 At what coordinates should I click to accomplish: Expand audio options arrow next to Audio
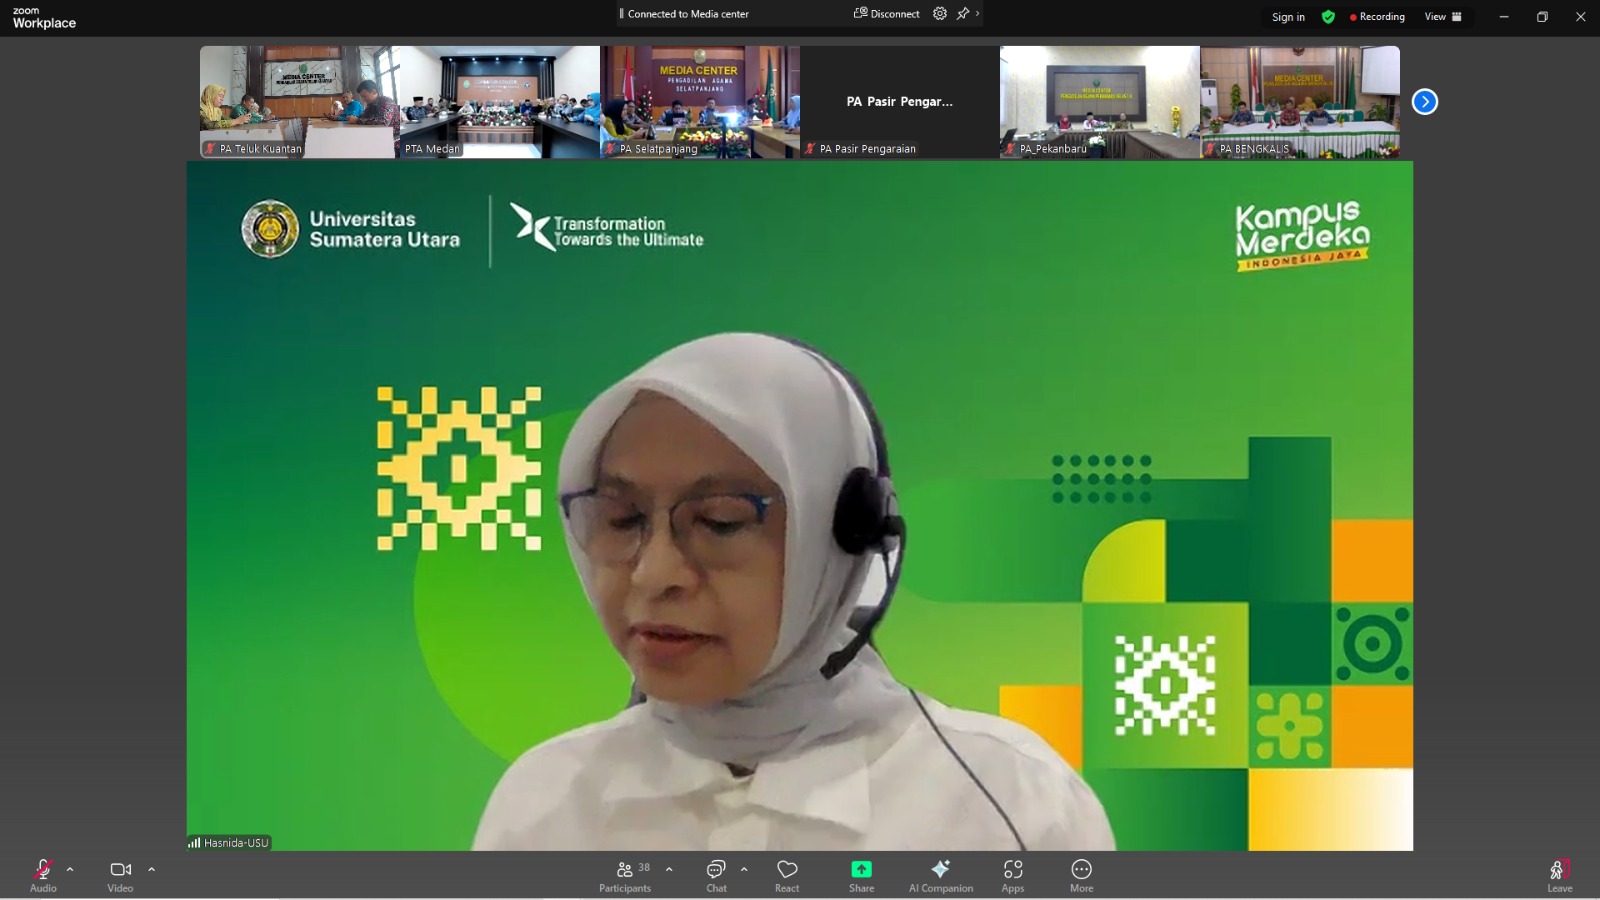pyautogui.click(x=70, y=869)
